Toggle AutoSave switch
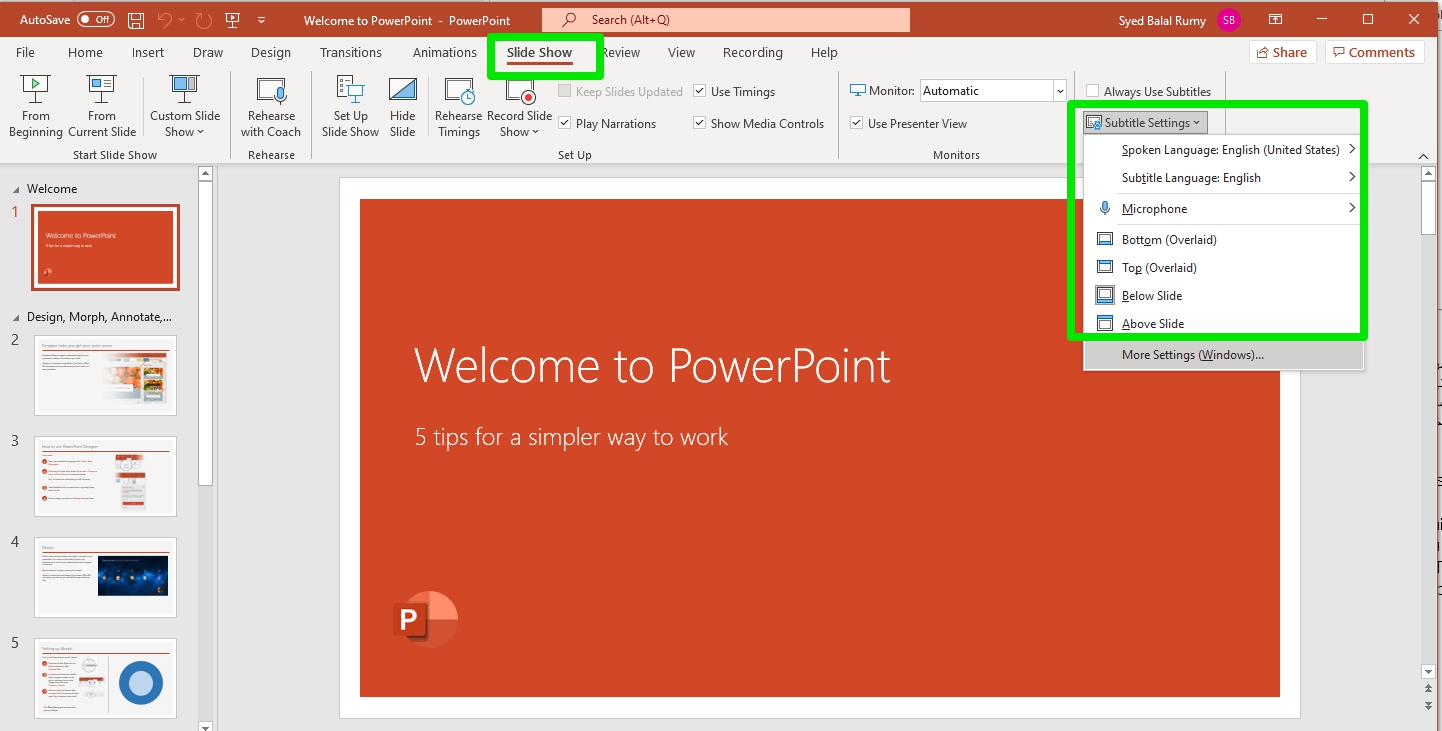Viewport: 1442px width, 731px height. [x=96, y=20]
